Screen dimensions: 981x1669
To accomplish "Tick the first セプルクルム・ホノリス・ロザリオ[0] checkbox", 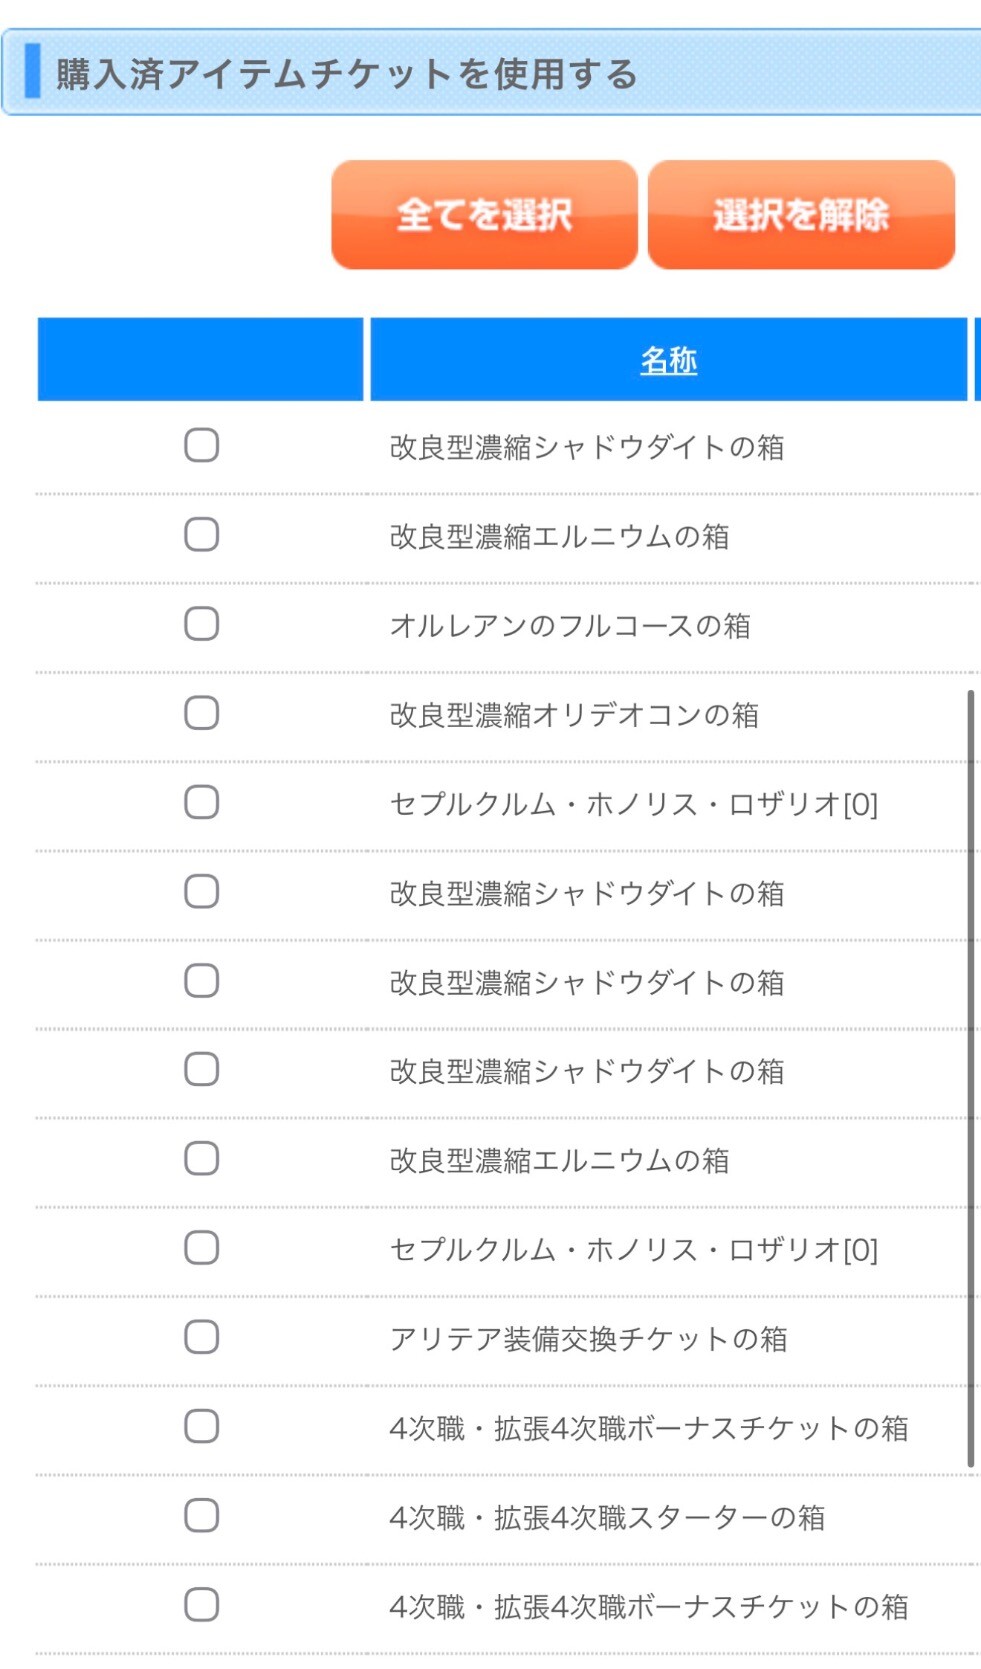I will 201,802.
